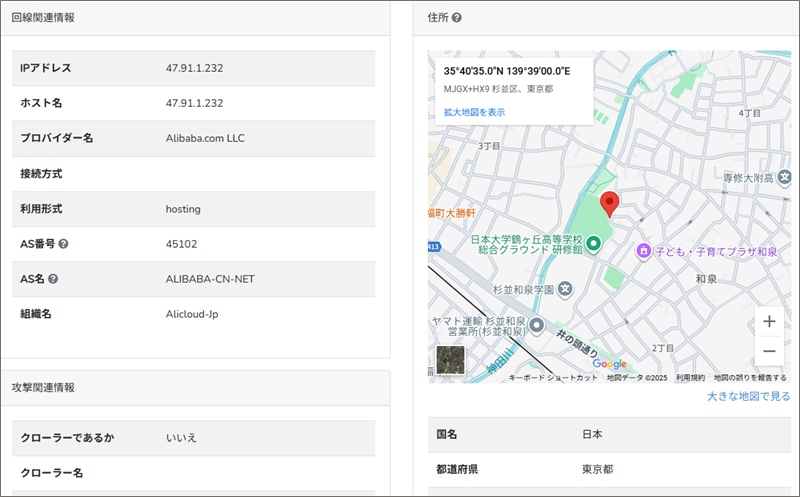Click the red location pin on map
Viewport: 800px width, 497px height.
click(x=609, y=205)
